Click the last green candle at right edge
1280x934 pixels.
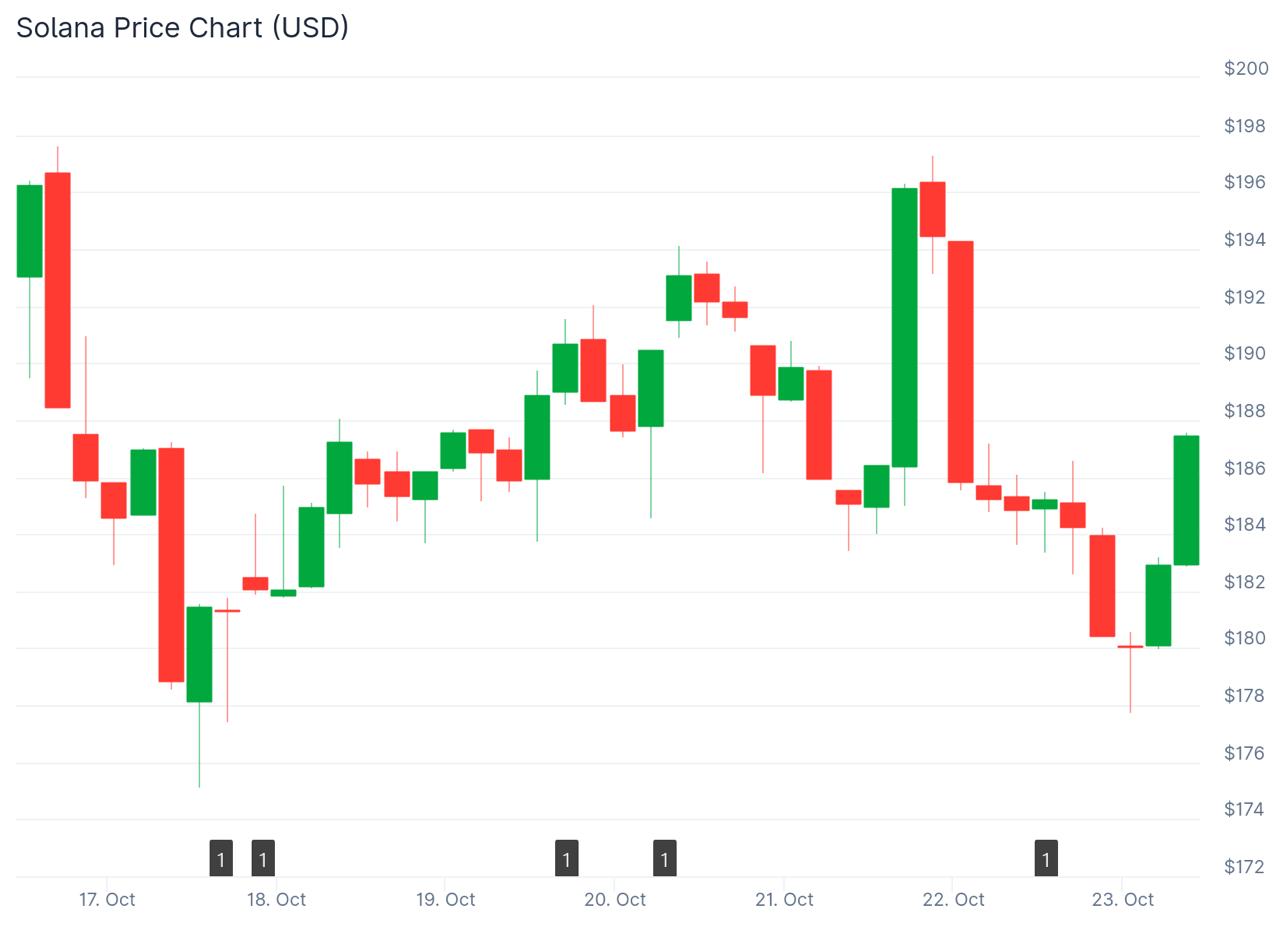[x=1186, y=500]
